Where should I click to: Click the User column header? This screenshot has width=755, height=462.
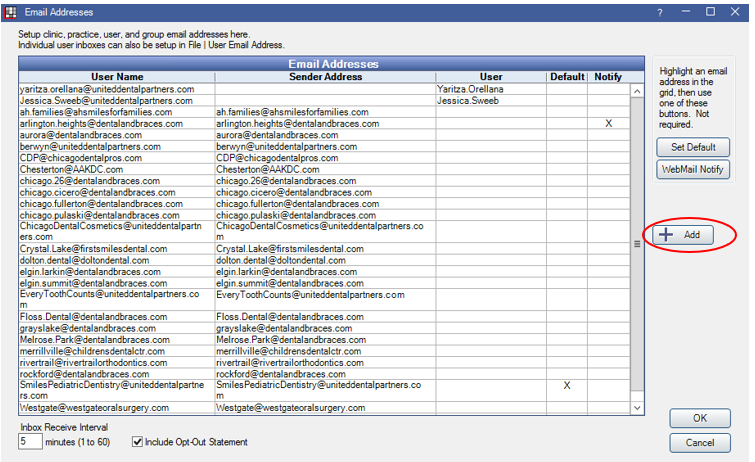click(491, 77)
